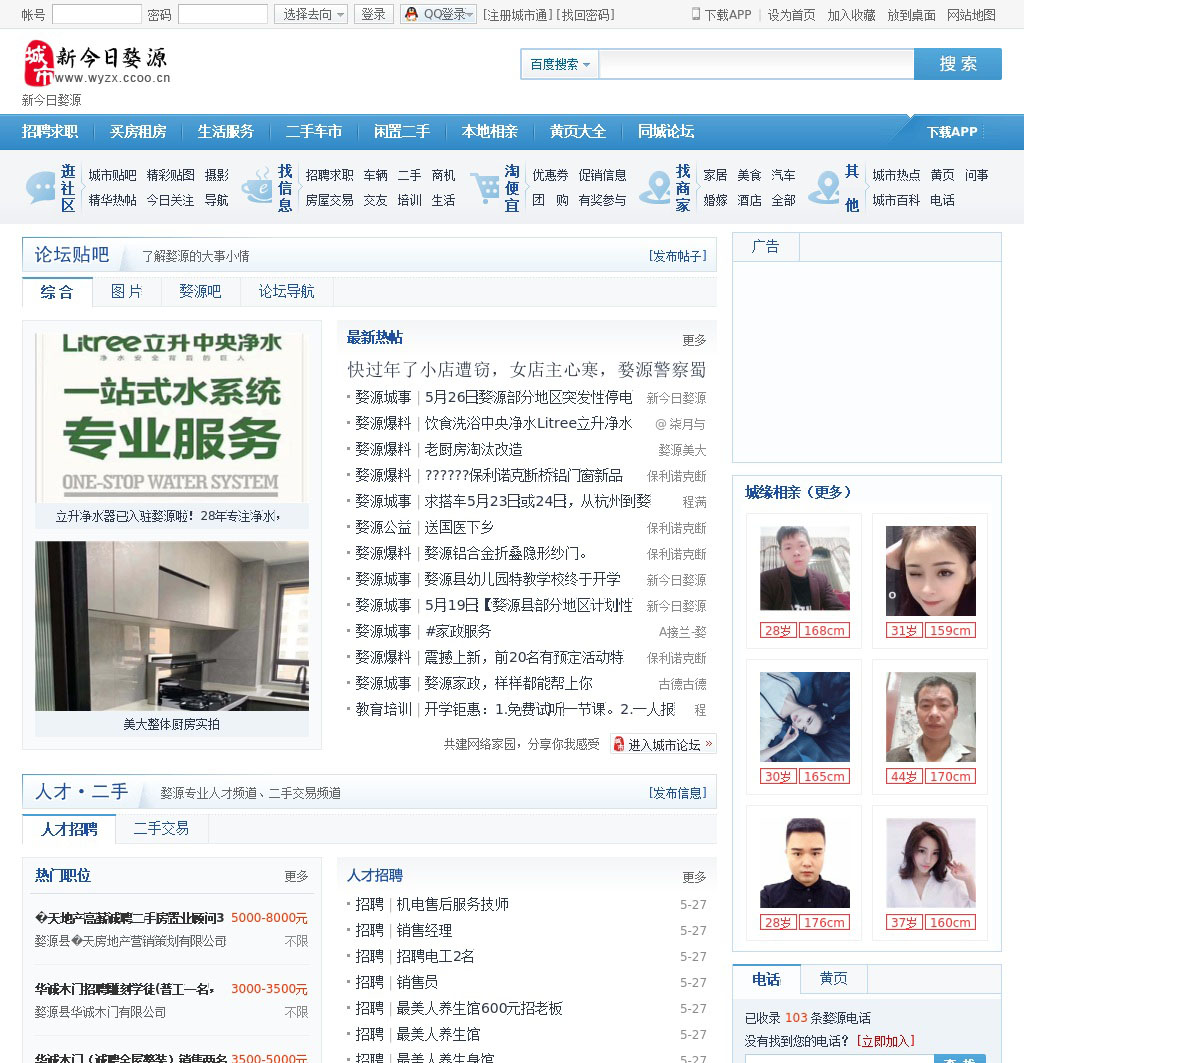Click the 逛社区 chat bubble icon

pos(41,187)
